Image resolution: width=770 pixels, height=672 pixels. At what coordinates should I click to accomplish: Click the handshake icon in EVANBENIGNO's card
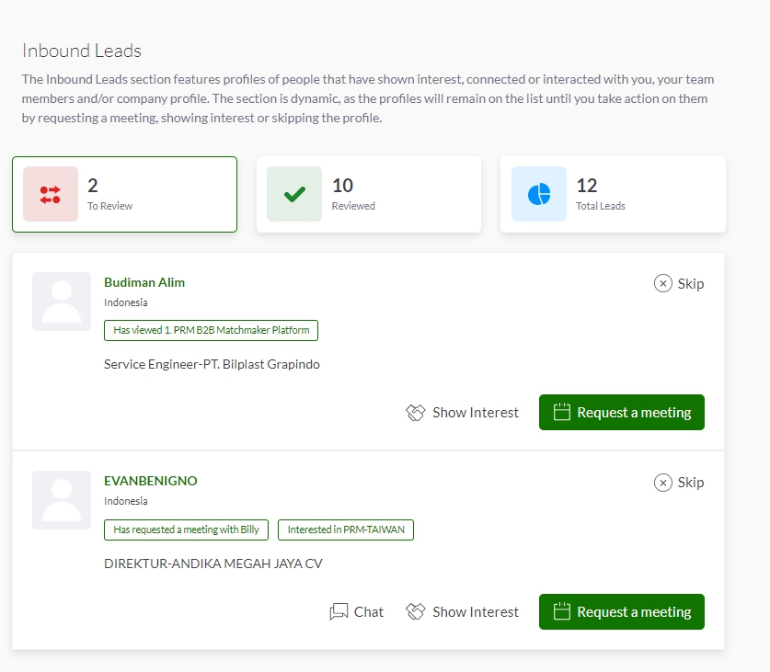click(415, 612)
